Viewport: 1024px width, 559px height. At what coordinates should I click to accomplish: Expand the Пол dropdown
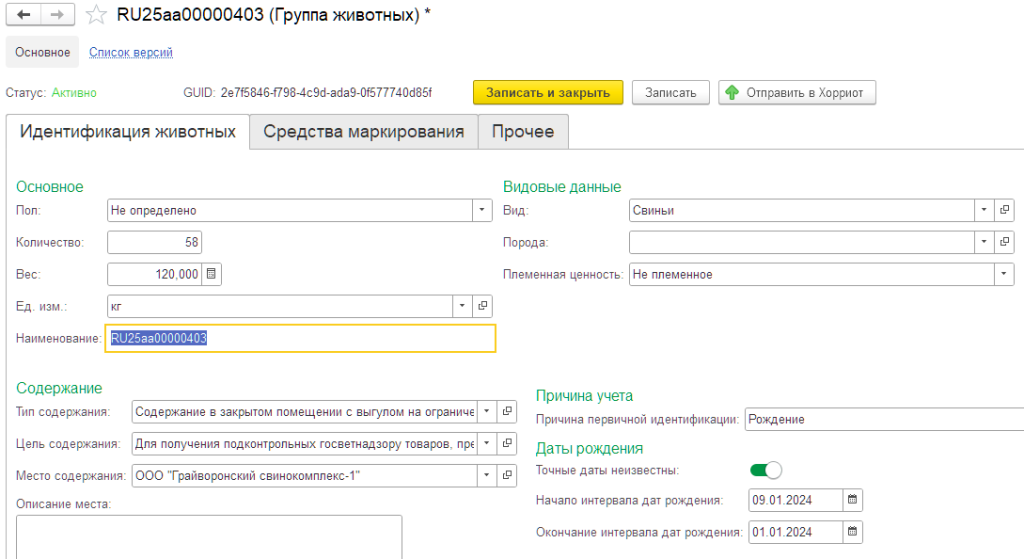point(483,211)
